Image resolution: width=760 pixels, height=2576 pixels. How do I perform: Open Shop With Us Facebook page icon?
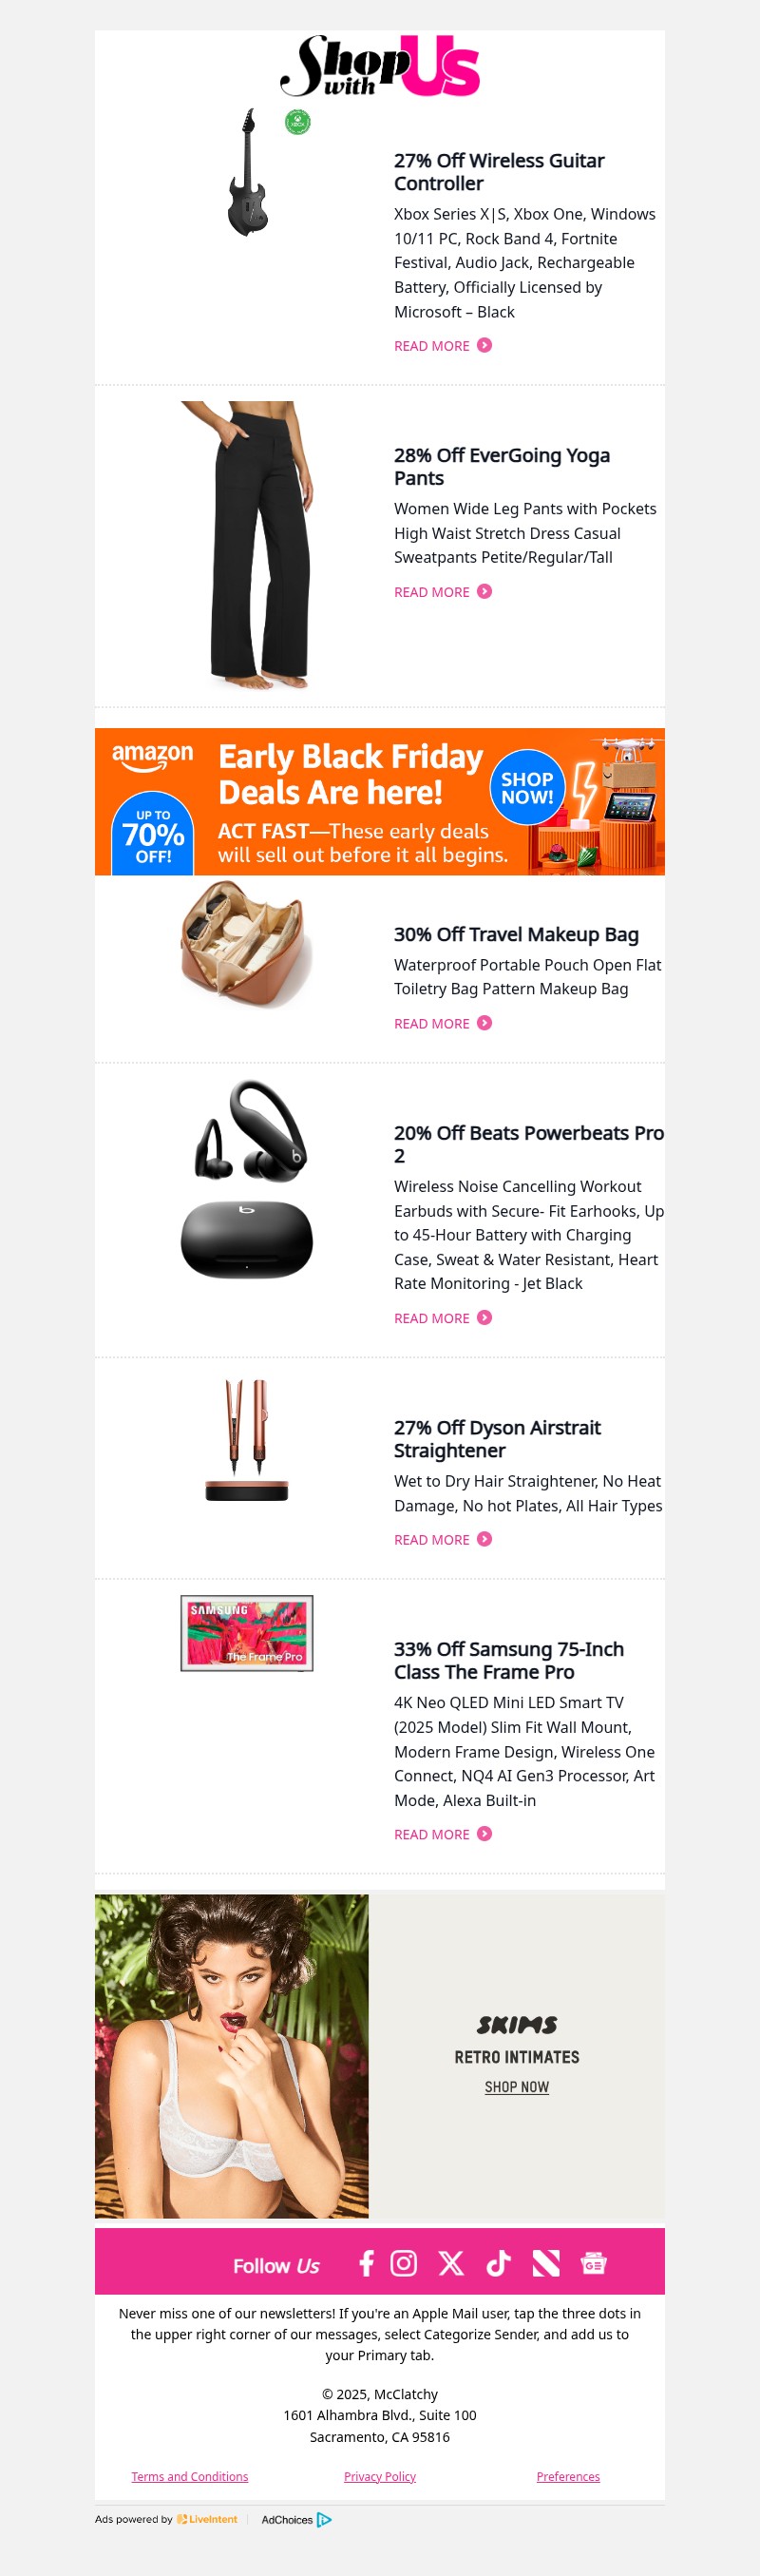[x=366, y=2266]
